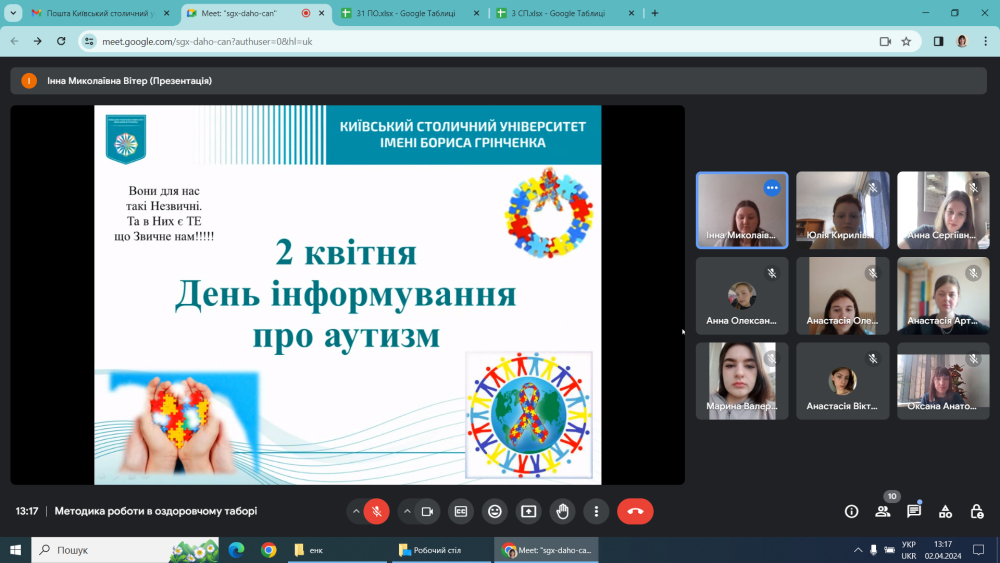Screen dimensions: 1000x563
Task: Select Оксана Анато... participant tile
Action: tap(943, 381)
